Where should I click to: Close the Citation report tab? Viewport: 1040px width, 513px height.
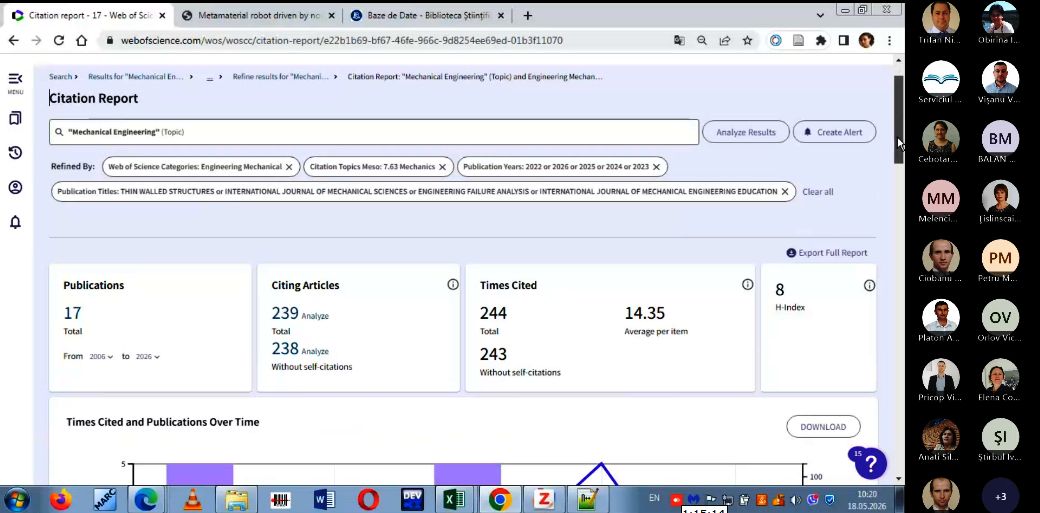(x=162, y=15)
